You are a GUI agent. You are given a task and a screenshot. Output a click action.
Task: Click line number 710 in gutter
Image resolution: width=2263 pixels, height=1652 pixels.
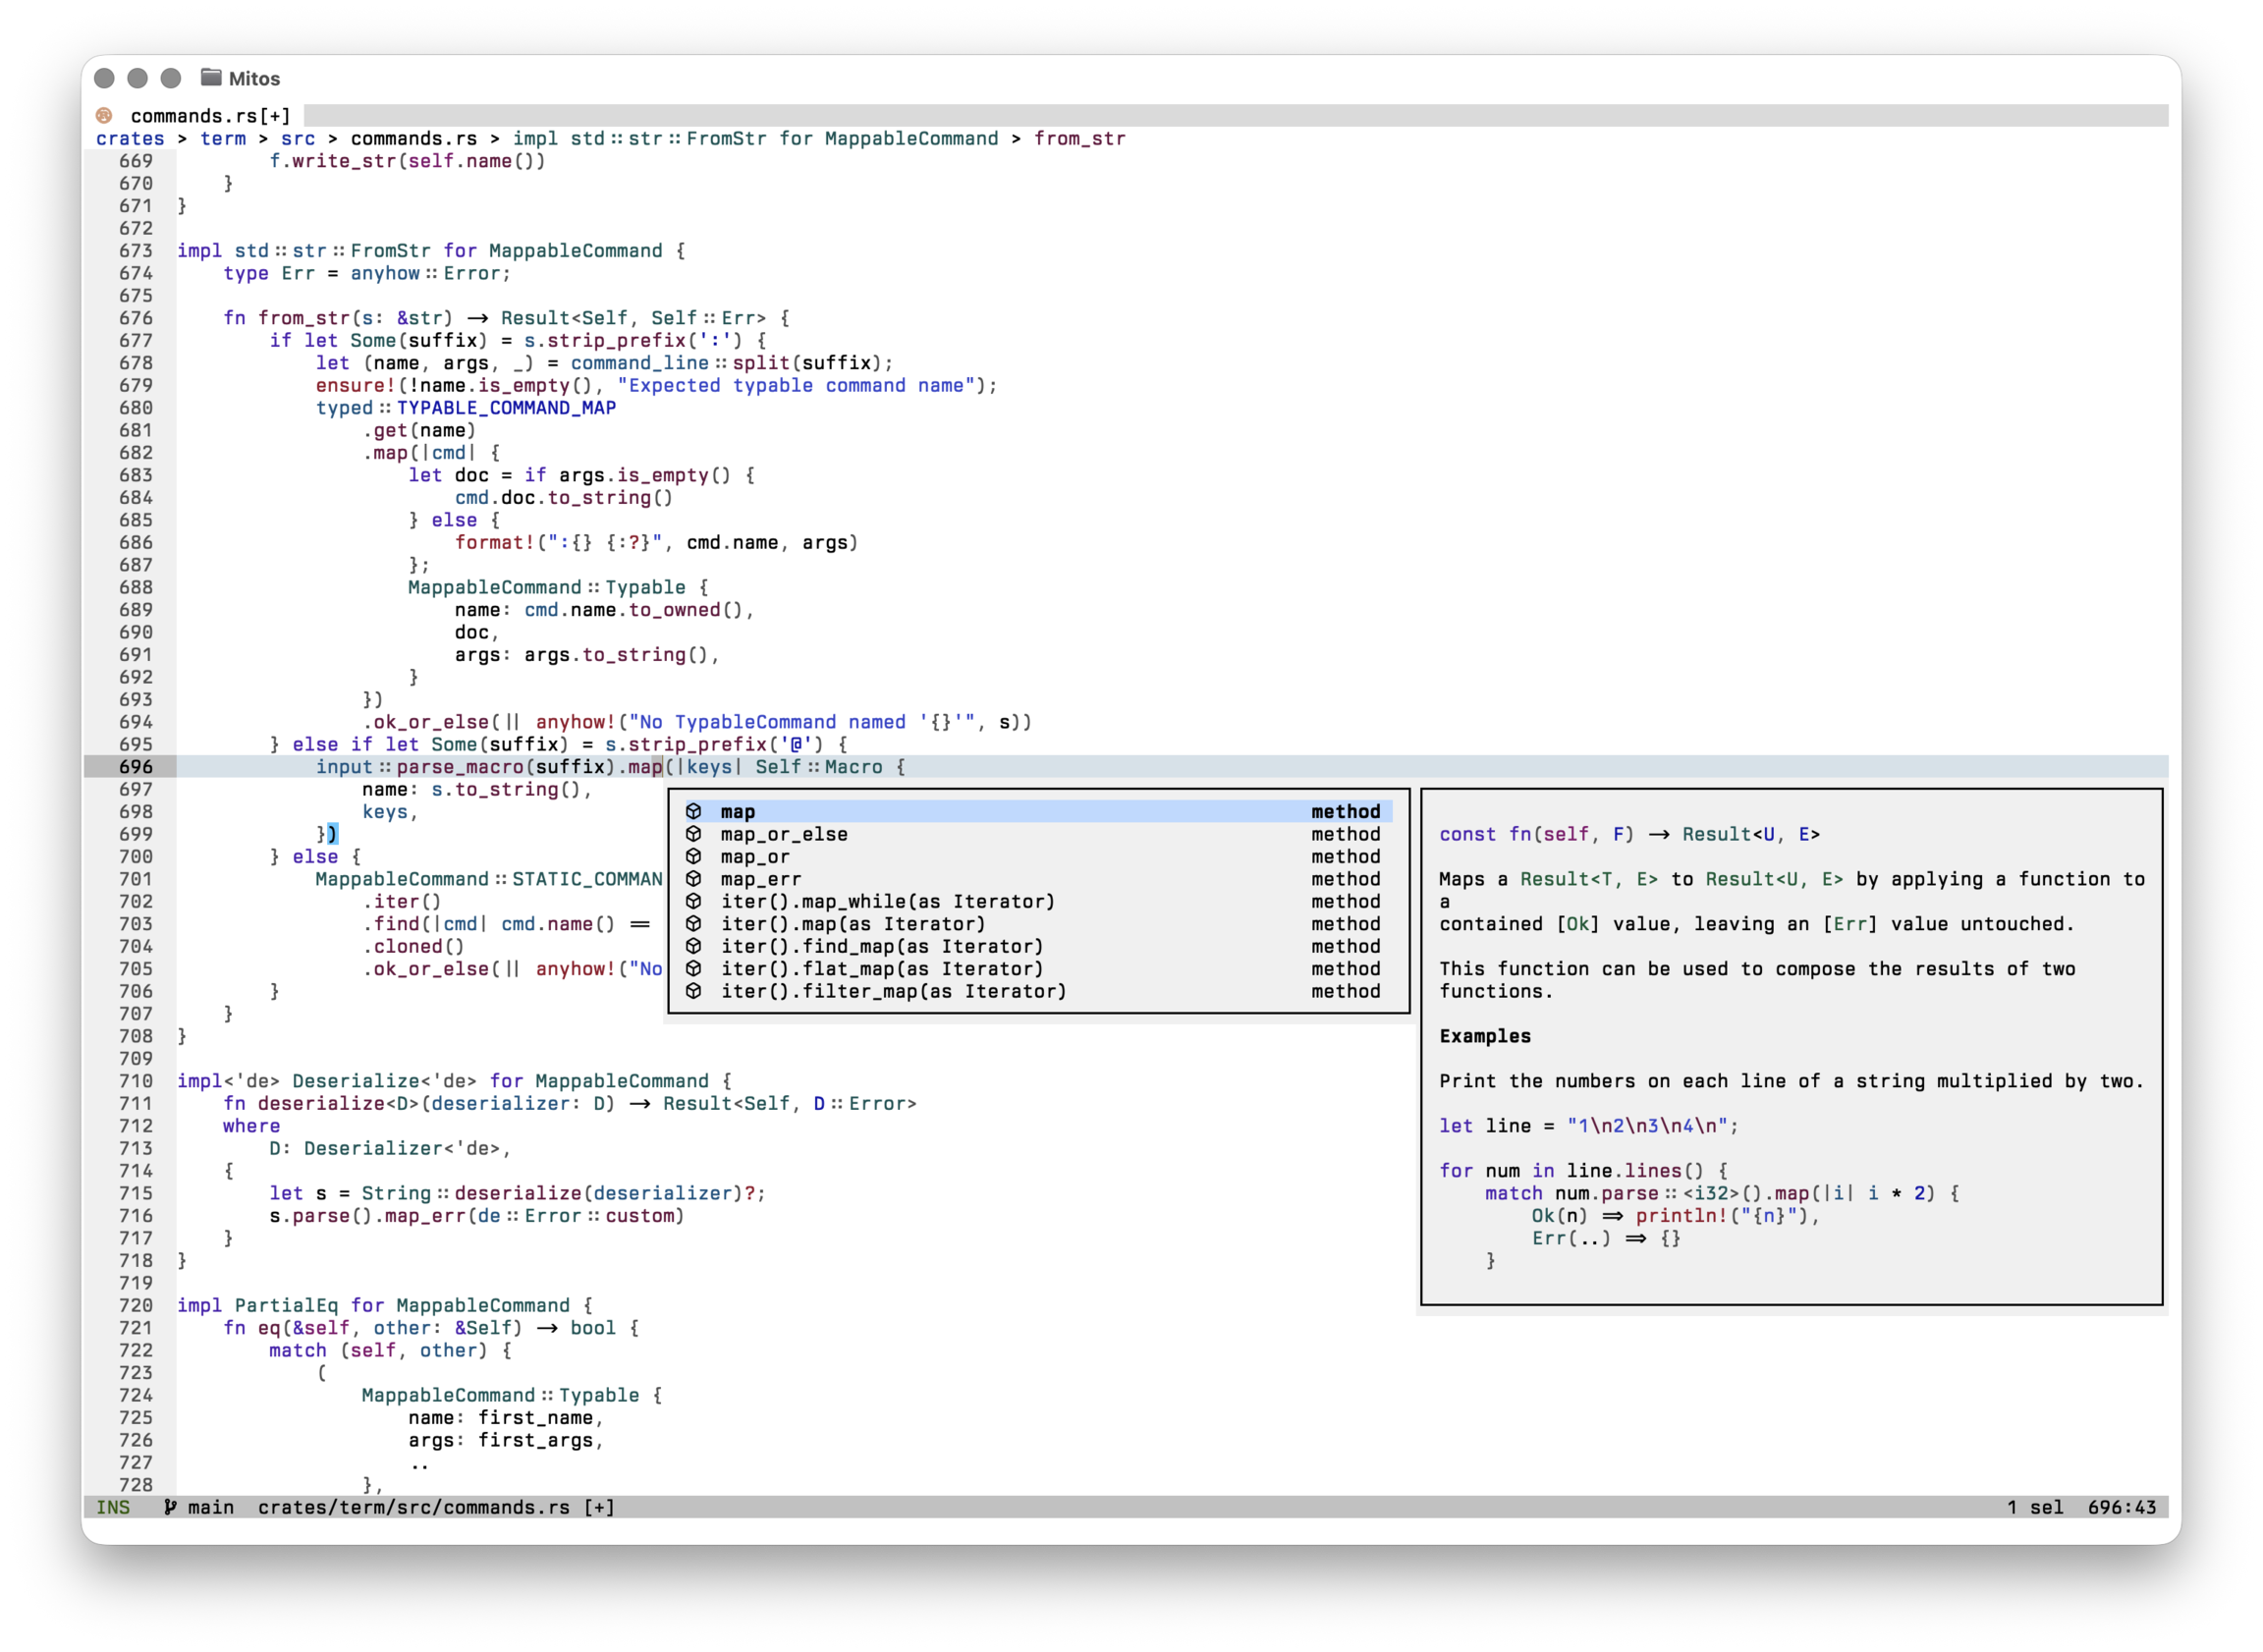coord(136,1081)
